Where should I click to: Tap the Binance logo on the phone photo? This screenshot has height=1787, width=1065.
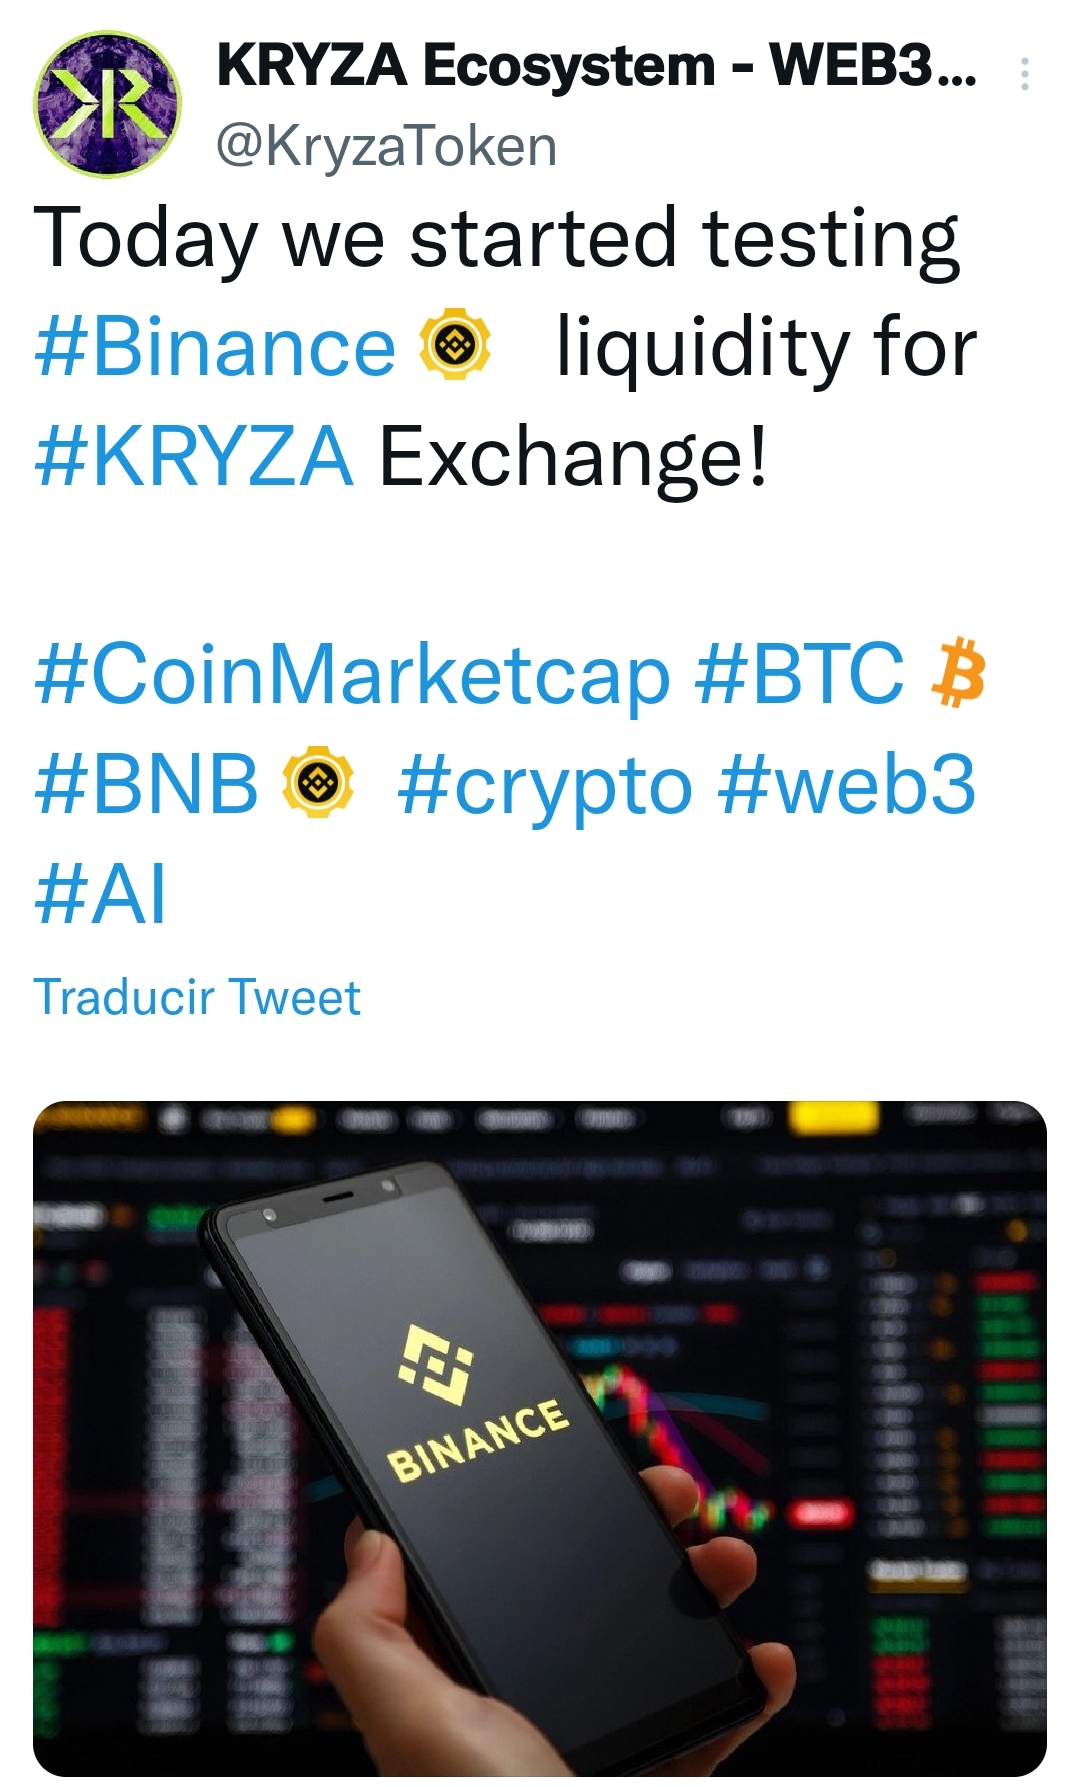[x=436, y=1361]
